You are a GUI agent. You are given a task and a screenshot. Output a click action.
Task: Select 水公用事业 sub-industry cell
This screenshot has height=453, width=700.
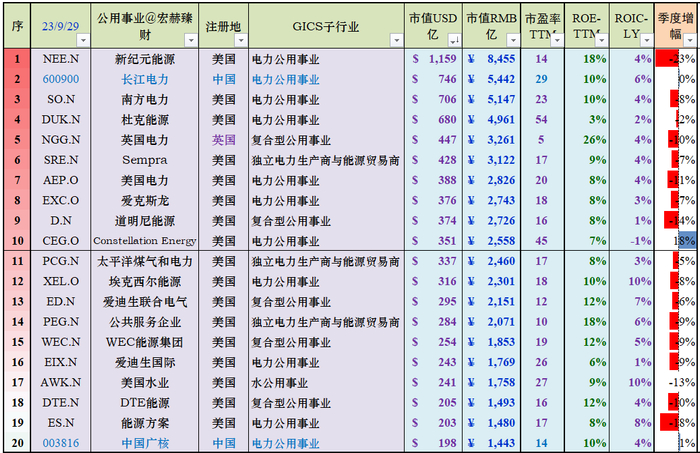click(x=326, y=382)
